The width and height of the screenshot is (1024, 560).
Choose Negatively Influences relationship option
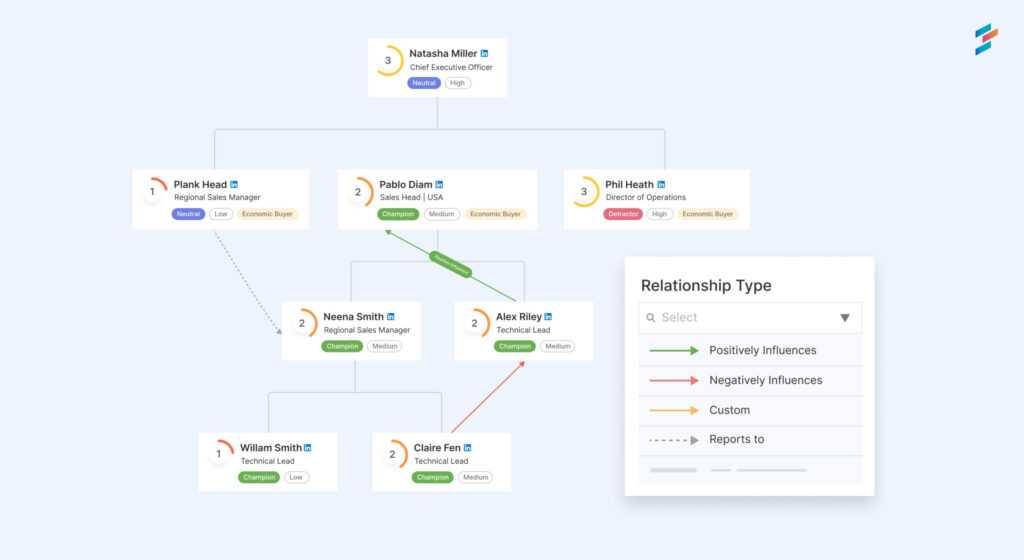point(750,381)
